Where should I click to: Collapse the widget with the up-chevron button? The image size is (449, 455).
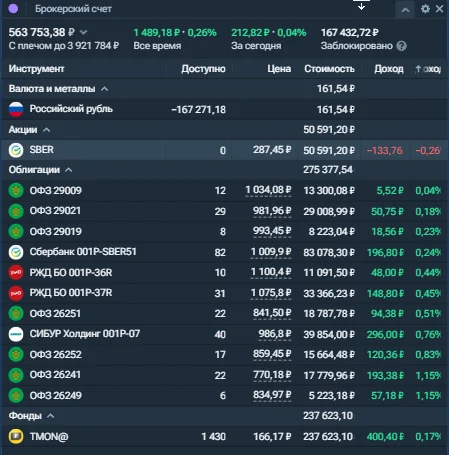tap(405, 10)
